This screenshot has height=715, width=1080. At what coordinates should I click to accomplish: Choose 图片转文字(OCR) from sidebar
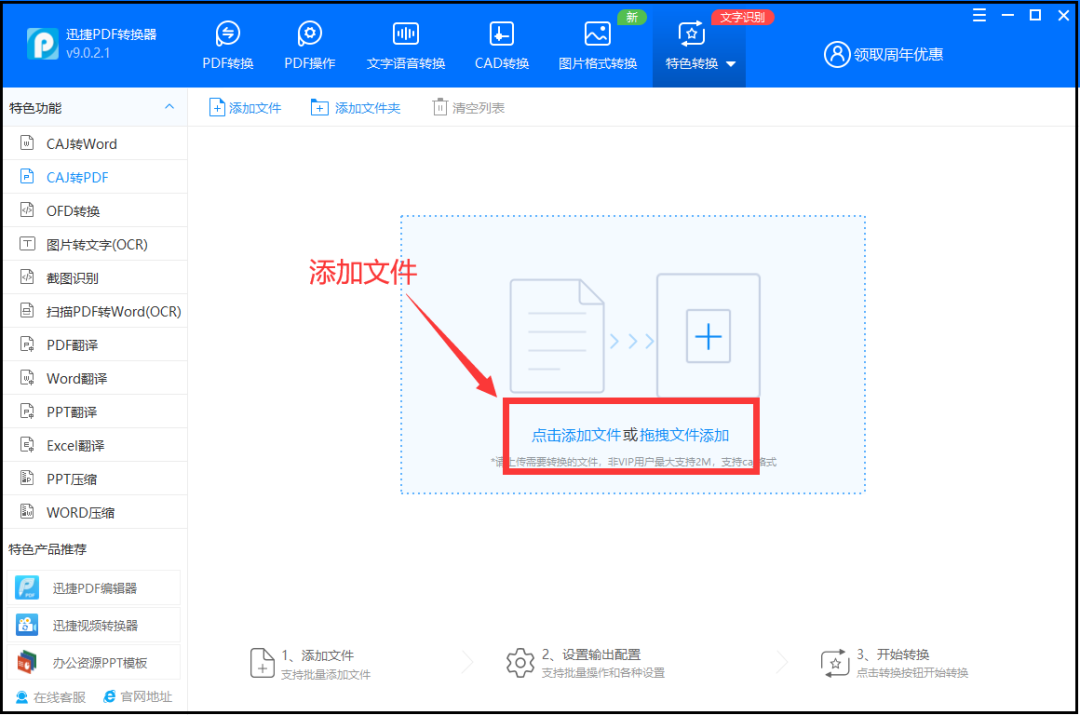pos(96,245)
